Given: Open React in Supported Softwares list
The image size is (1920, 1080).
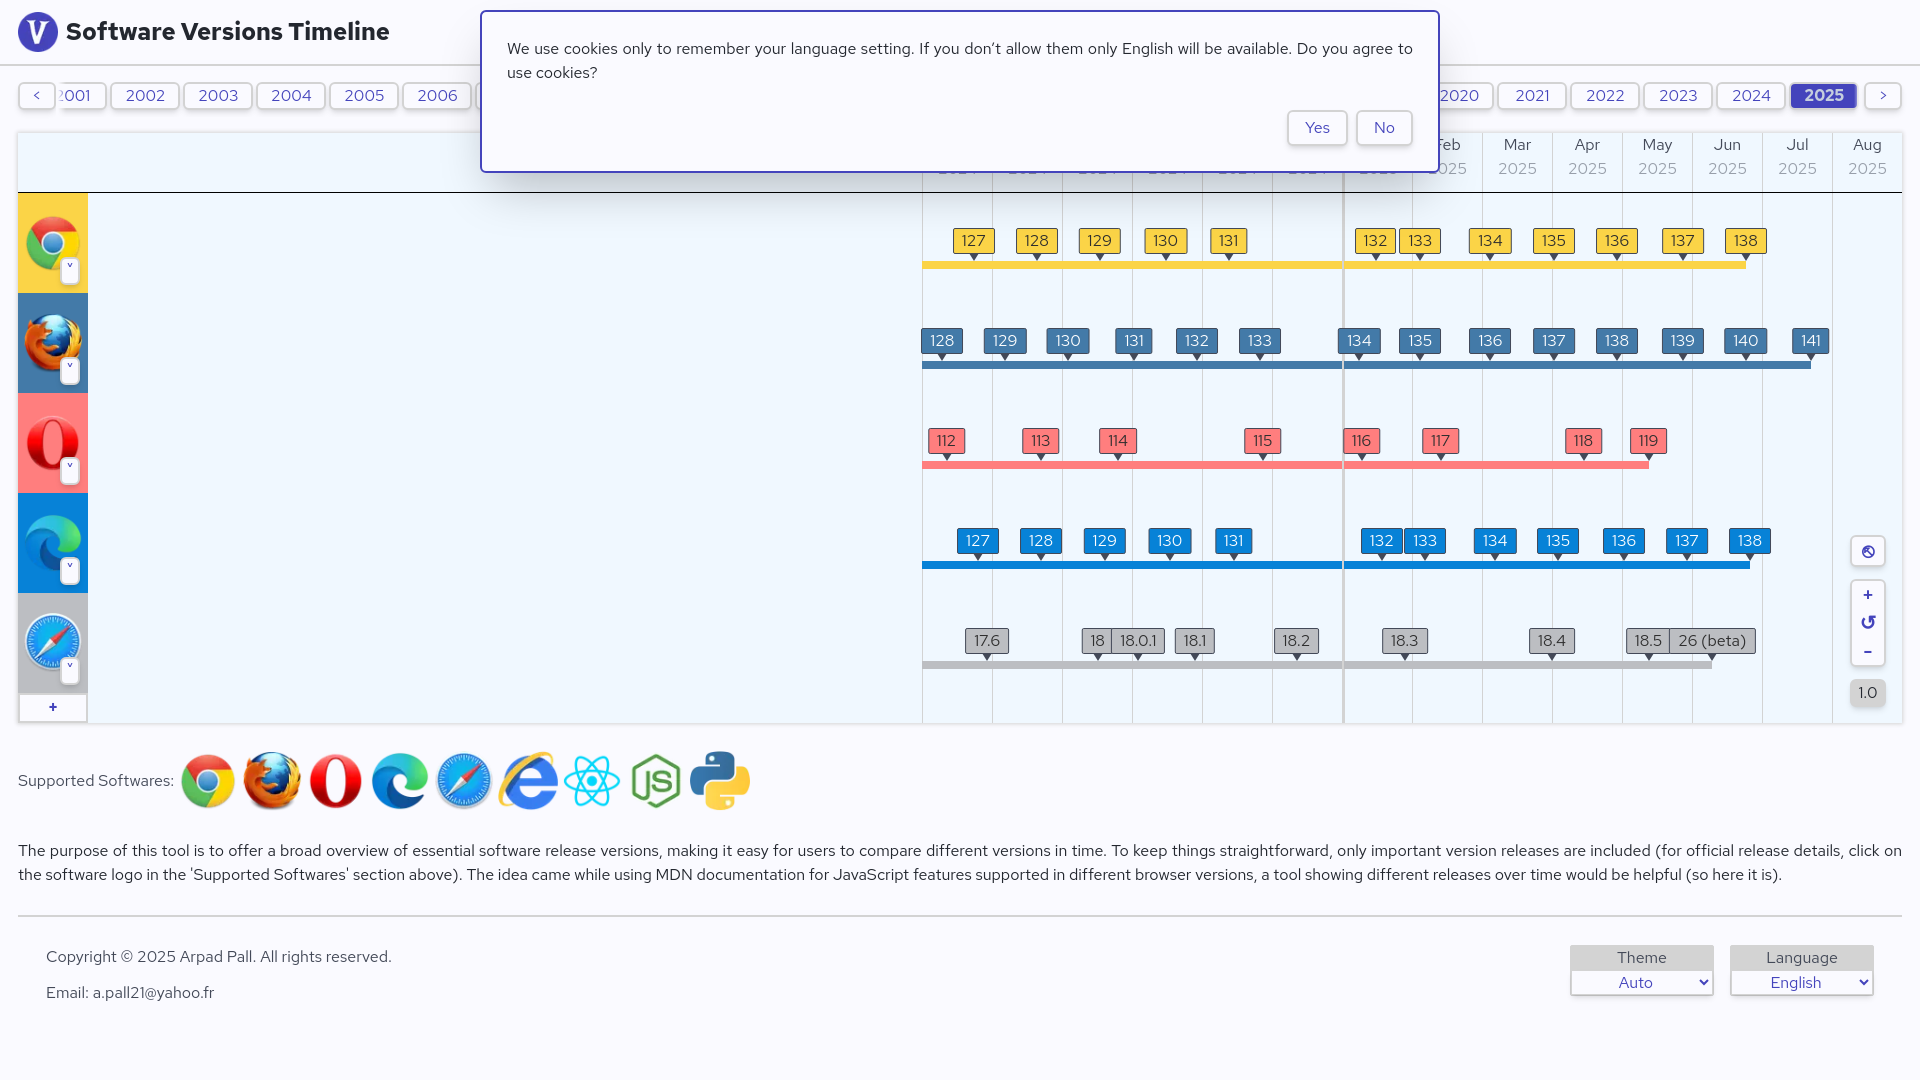Looking at the screenshot, I should 592,781.
